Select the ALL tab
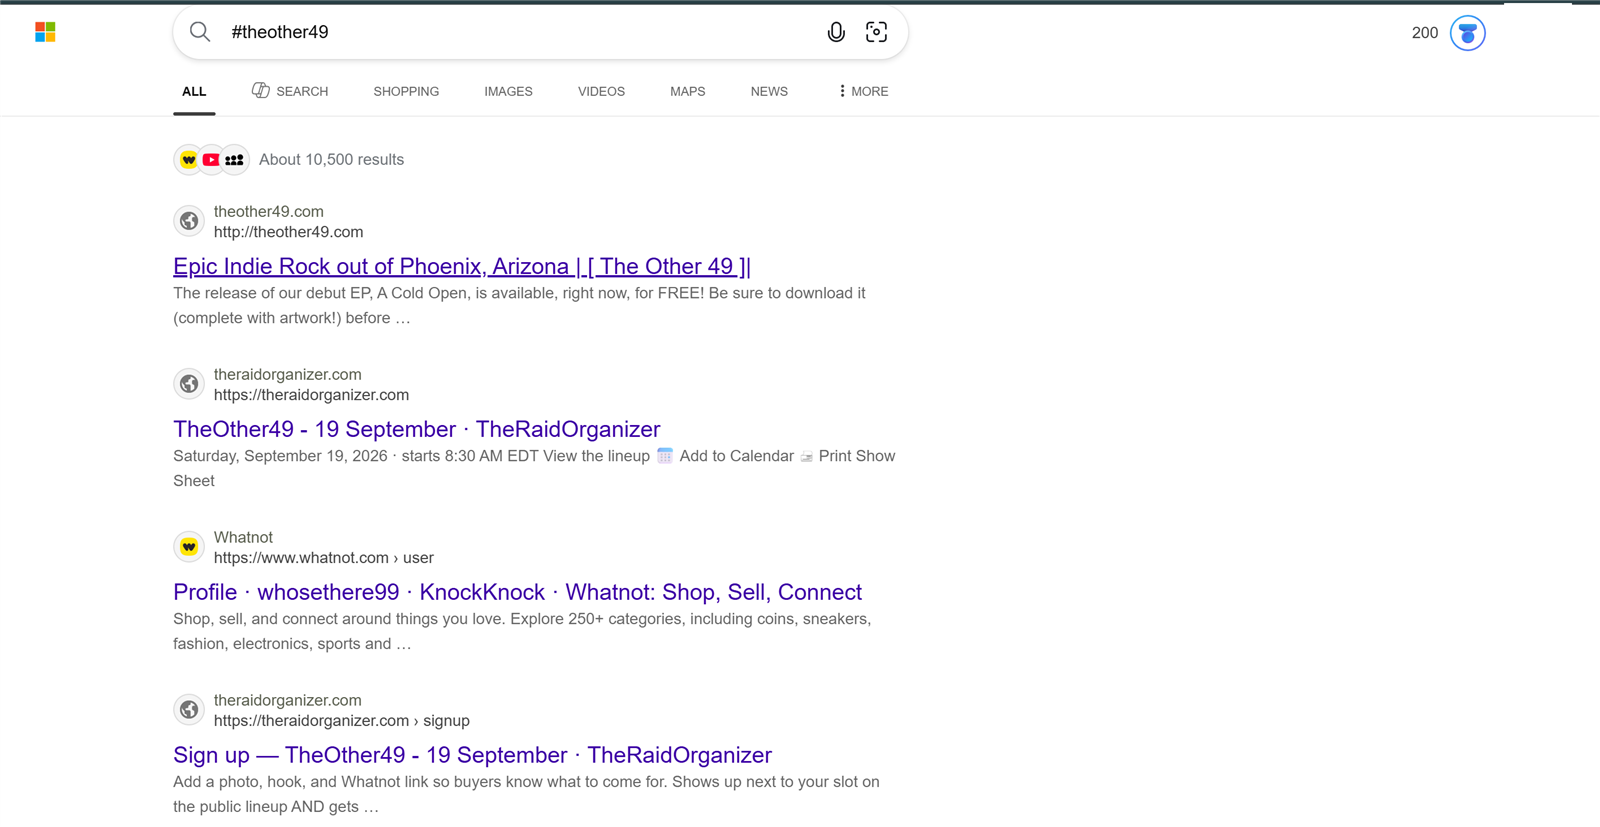The image size is (1600, 827). tap(194, 91)
